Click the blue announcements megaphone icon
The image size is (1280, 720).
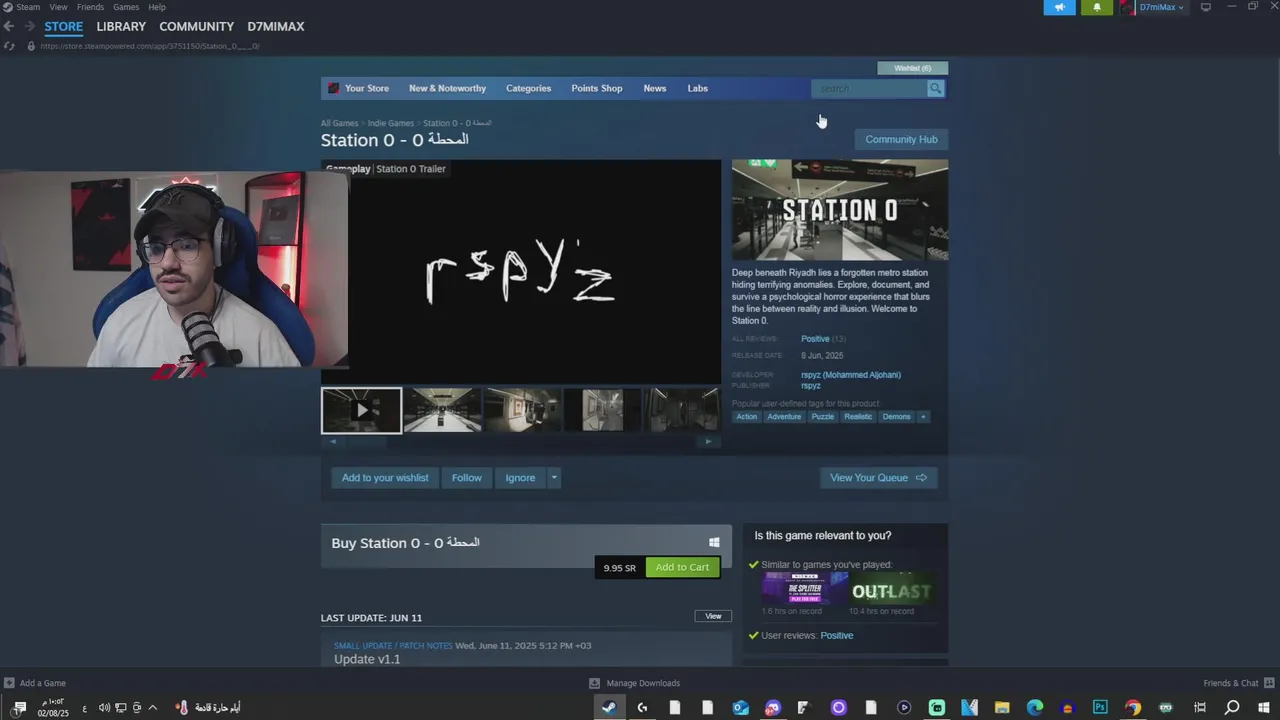(x=1060, y=7)
